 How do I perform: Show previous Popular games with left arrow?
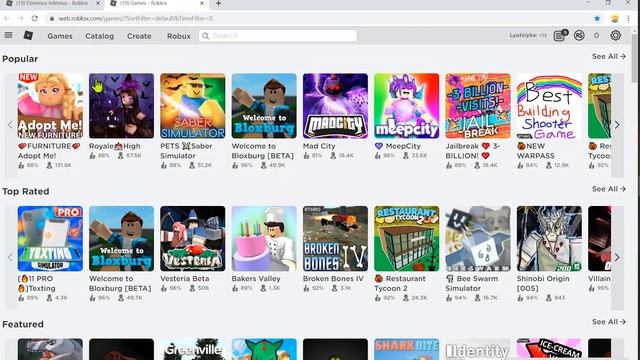point(11,125)
